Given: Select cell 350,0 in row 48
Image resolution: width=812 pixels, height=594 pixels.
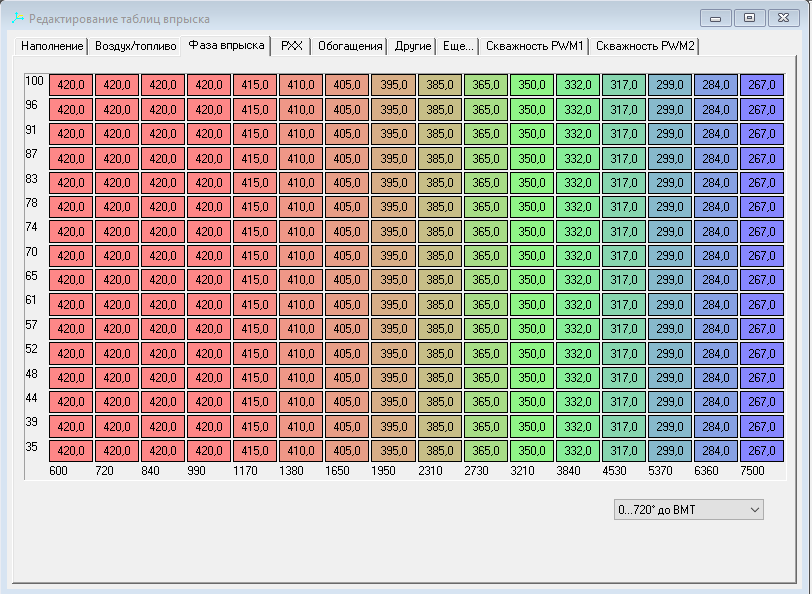Looking at the screenshot, I should (x=531, y=378).
